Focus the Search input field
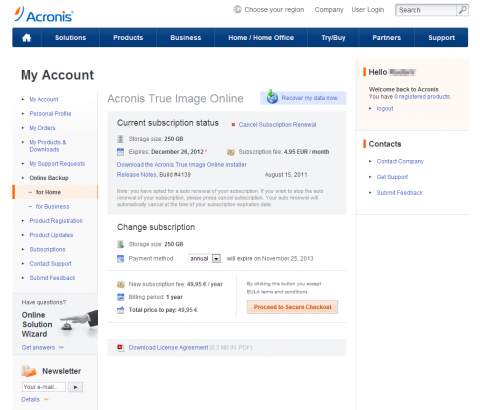 (x=426, y=10)
